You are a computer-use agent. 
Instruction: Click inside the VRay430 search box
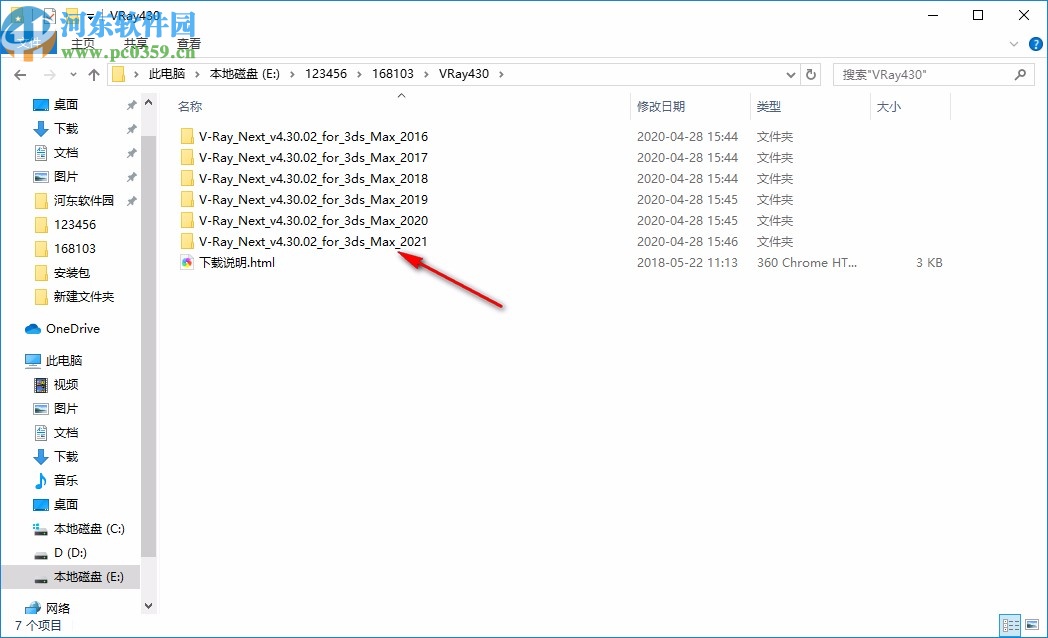click(920, 73)
